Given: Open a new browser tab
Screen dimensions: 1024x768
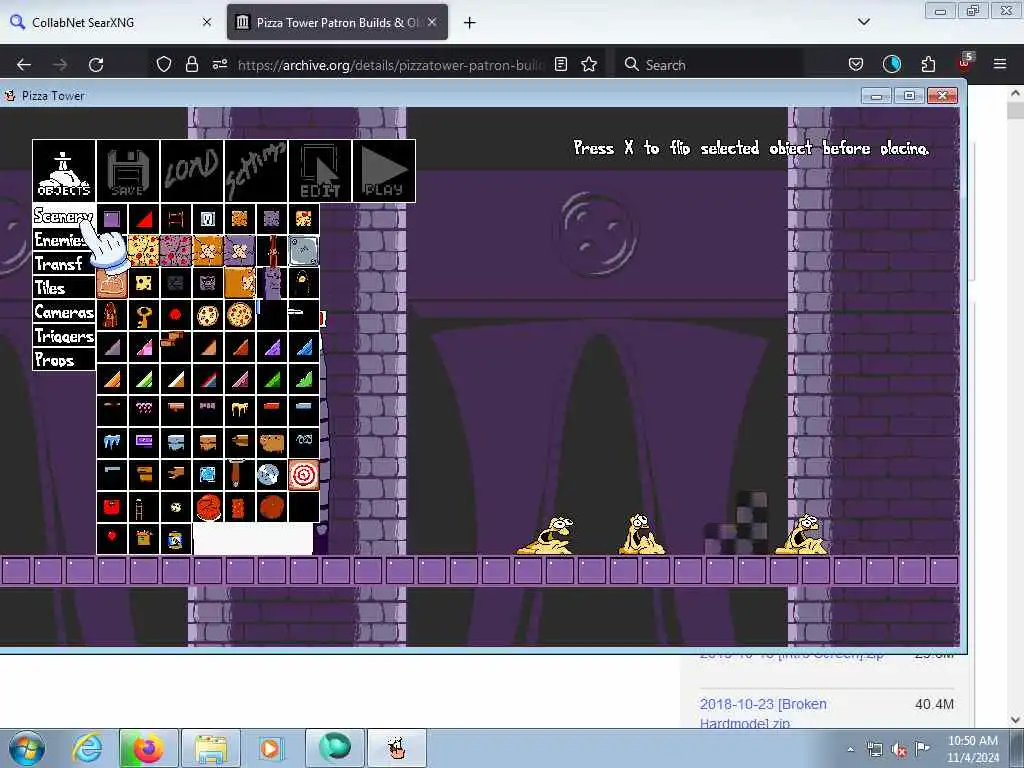Looking at the screenshot, I should coord(470,23).
